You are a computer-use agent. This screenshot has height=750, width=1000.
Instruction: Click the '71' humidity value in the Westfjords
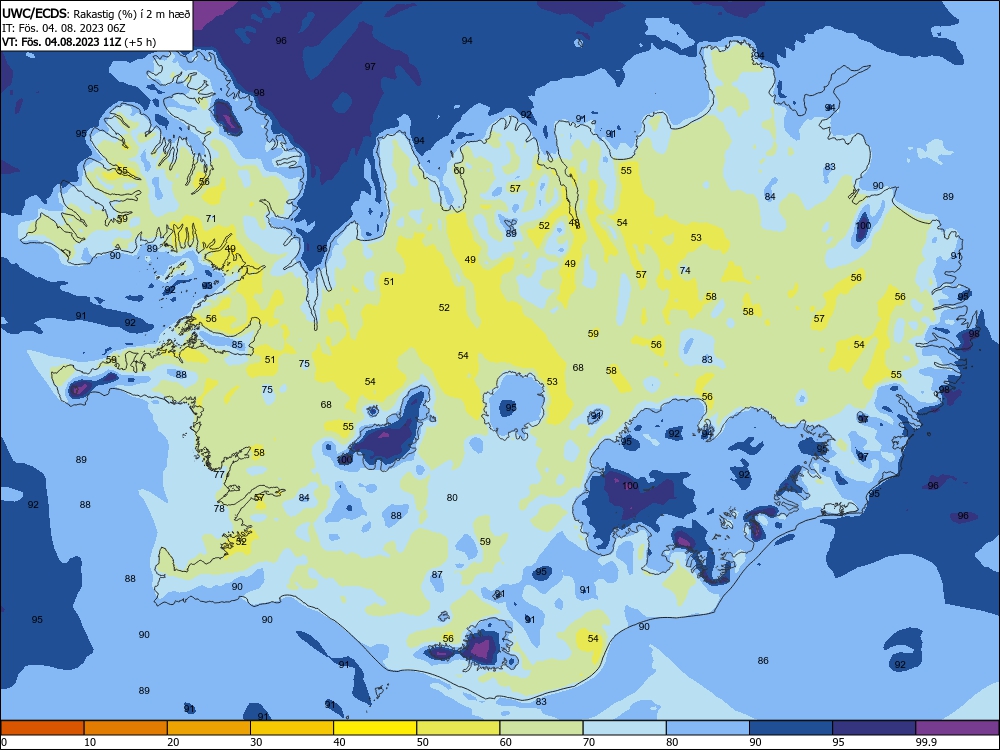point(211,219)
